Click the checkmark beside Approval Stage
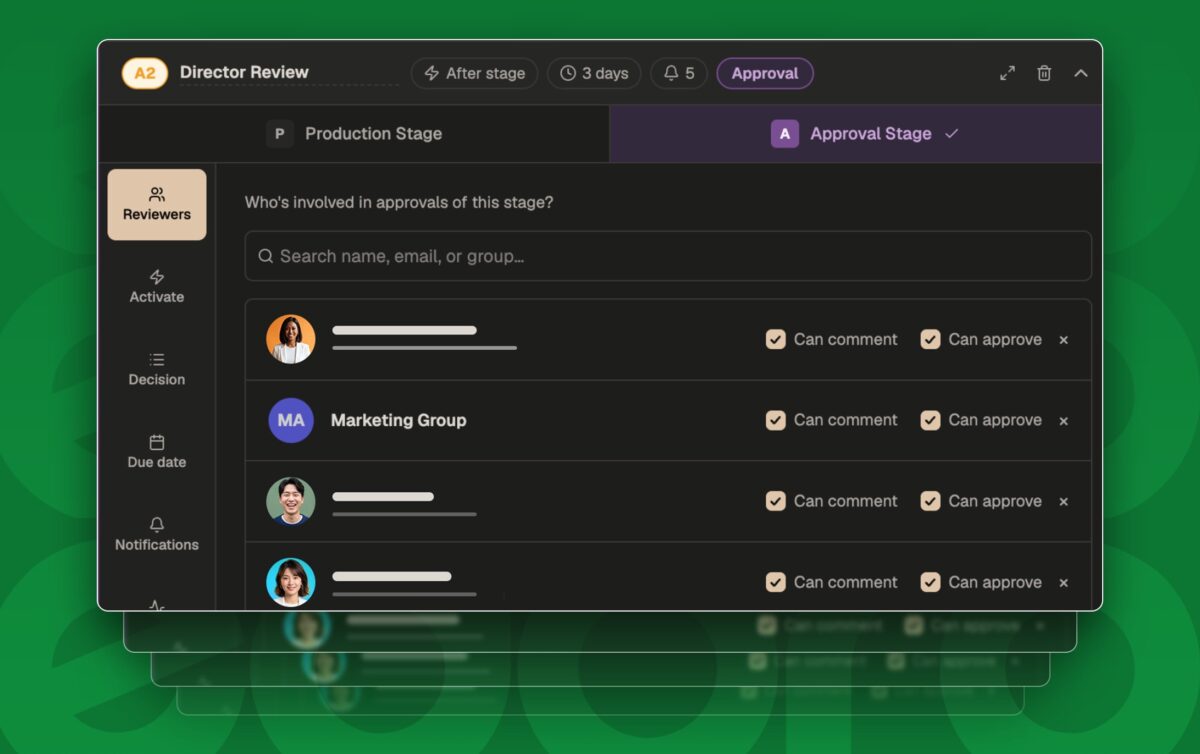 tap(951, 134)
